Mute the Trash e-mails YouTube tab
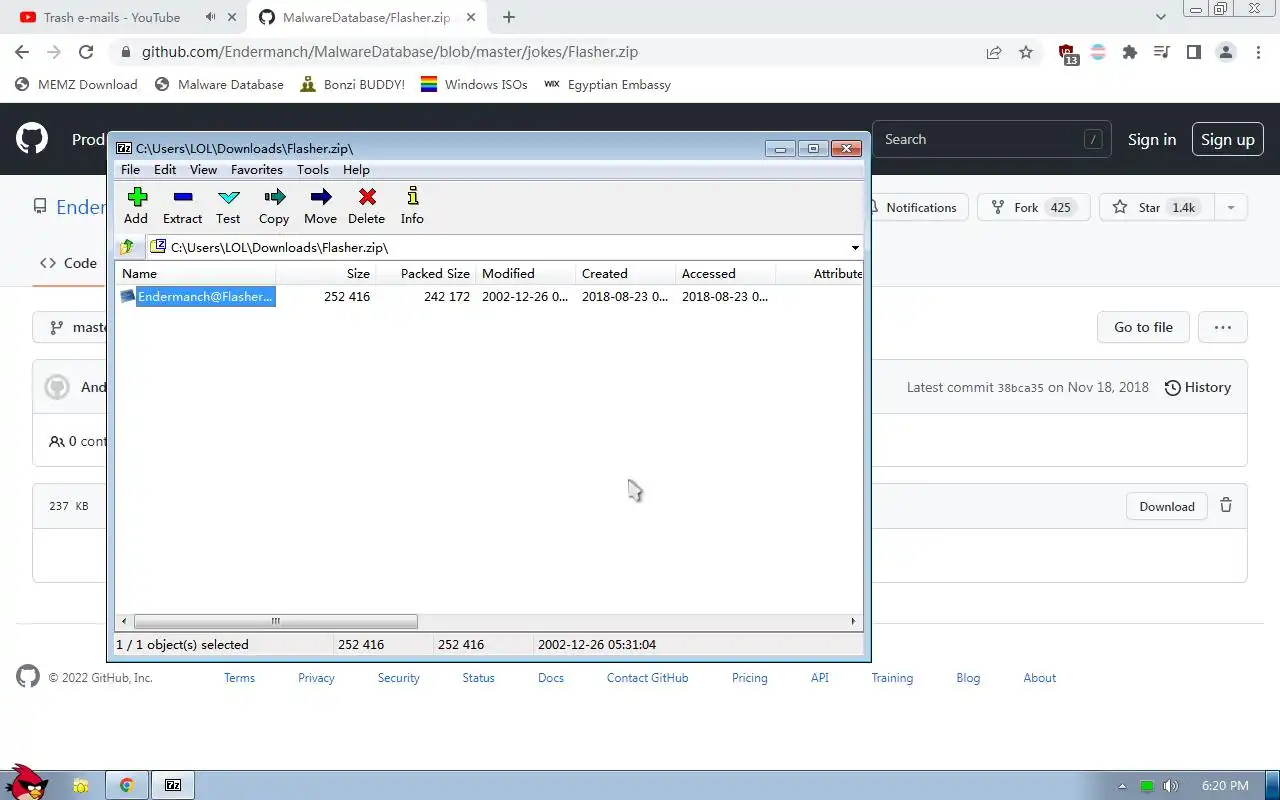 pos(210,17)
